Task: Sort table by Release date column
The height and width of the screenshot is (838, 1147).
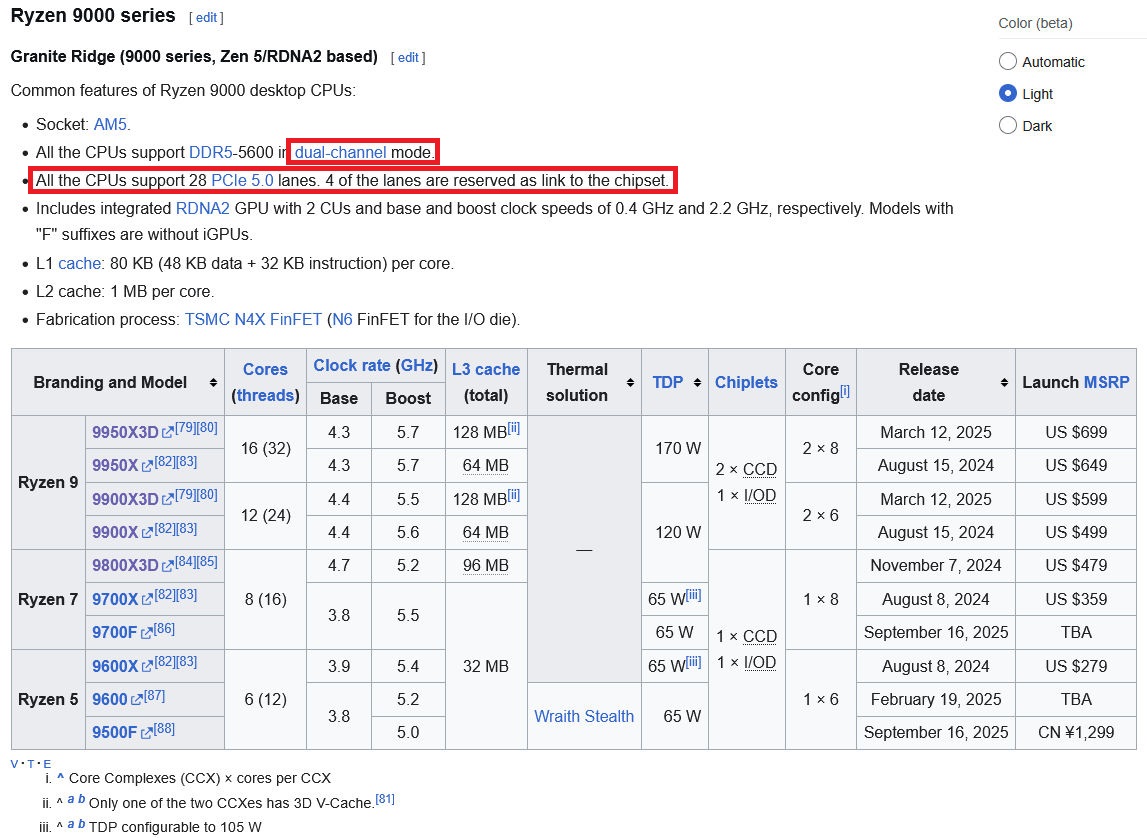Action: [x=1004, y=382]
